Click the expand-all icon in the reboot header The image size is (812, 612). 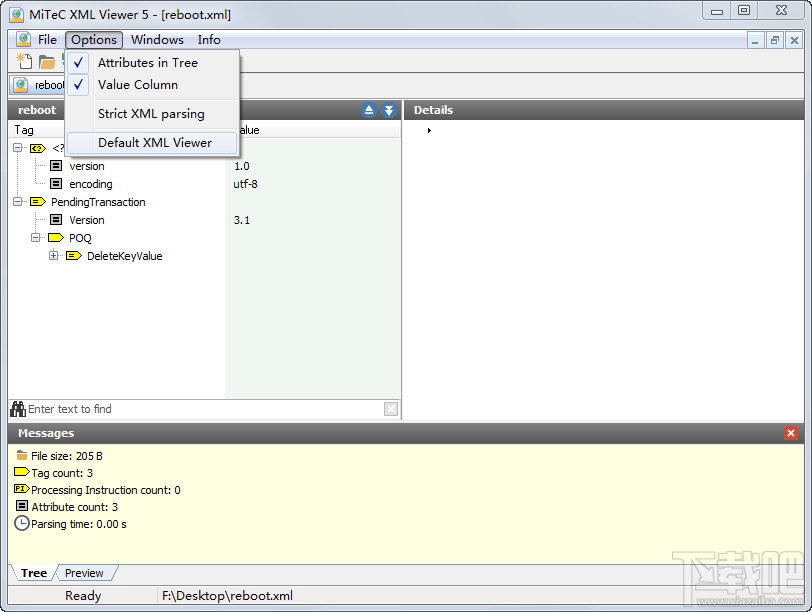[388, 110]
